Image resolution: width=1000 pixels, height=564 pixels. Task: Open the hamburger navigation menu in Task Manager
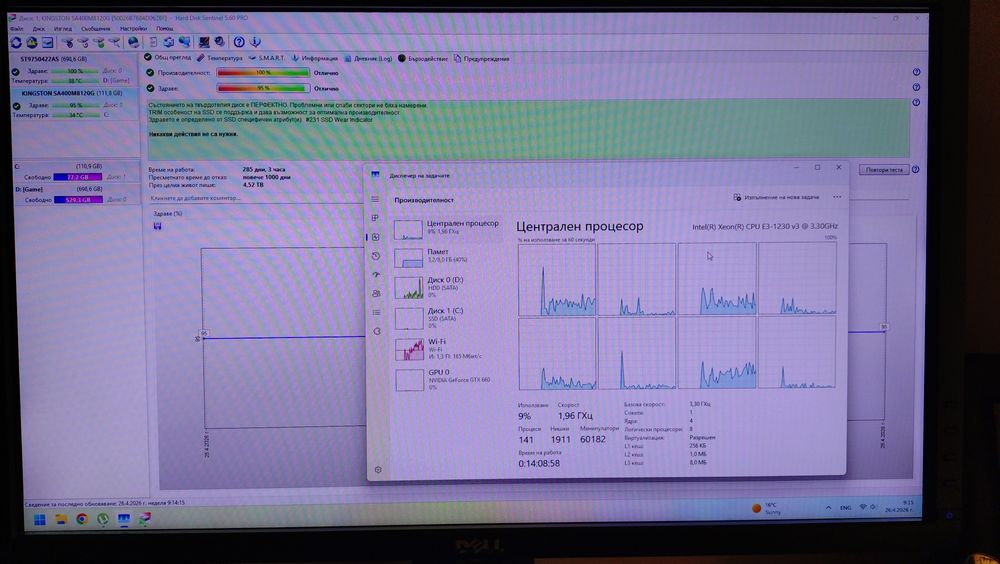(x=375, y=199)
